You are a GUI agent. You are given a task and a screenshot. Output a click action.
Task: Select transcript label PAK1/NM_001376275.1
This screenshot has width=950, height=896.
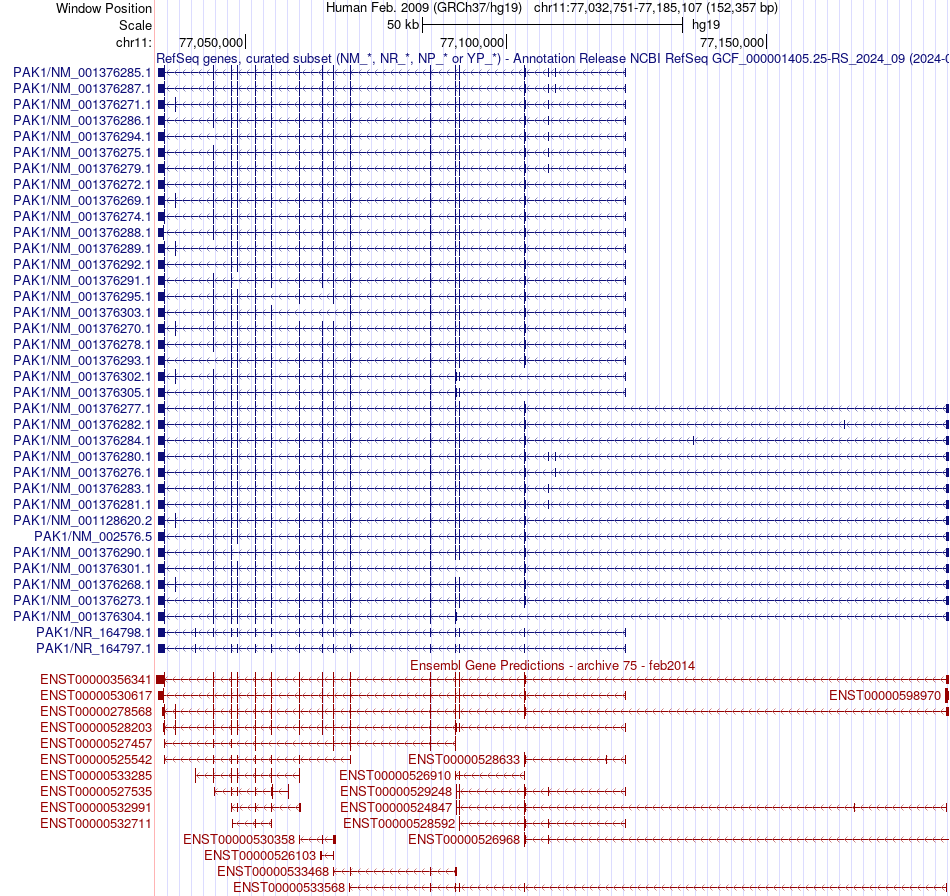pos(82,153)
